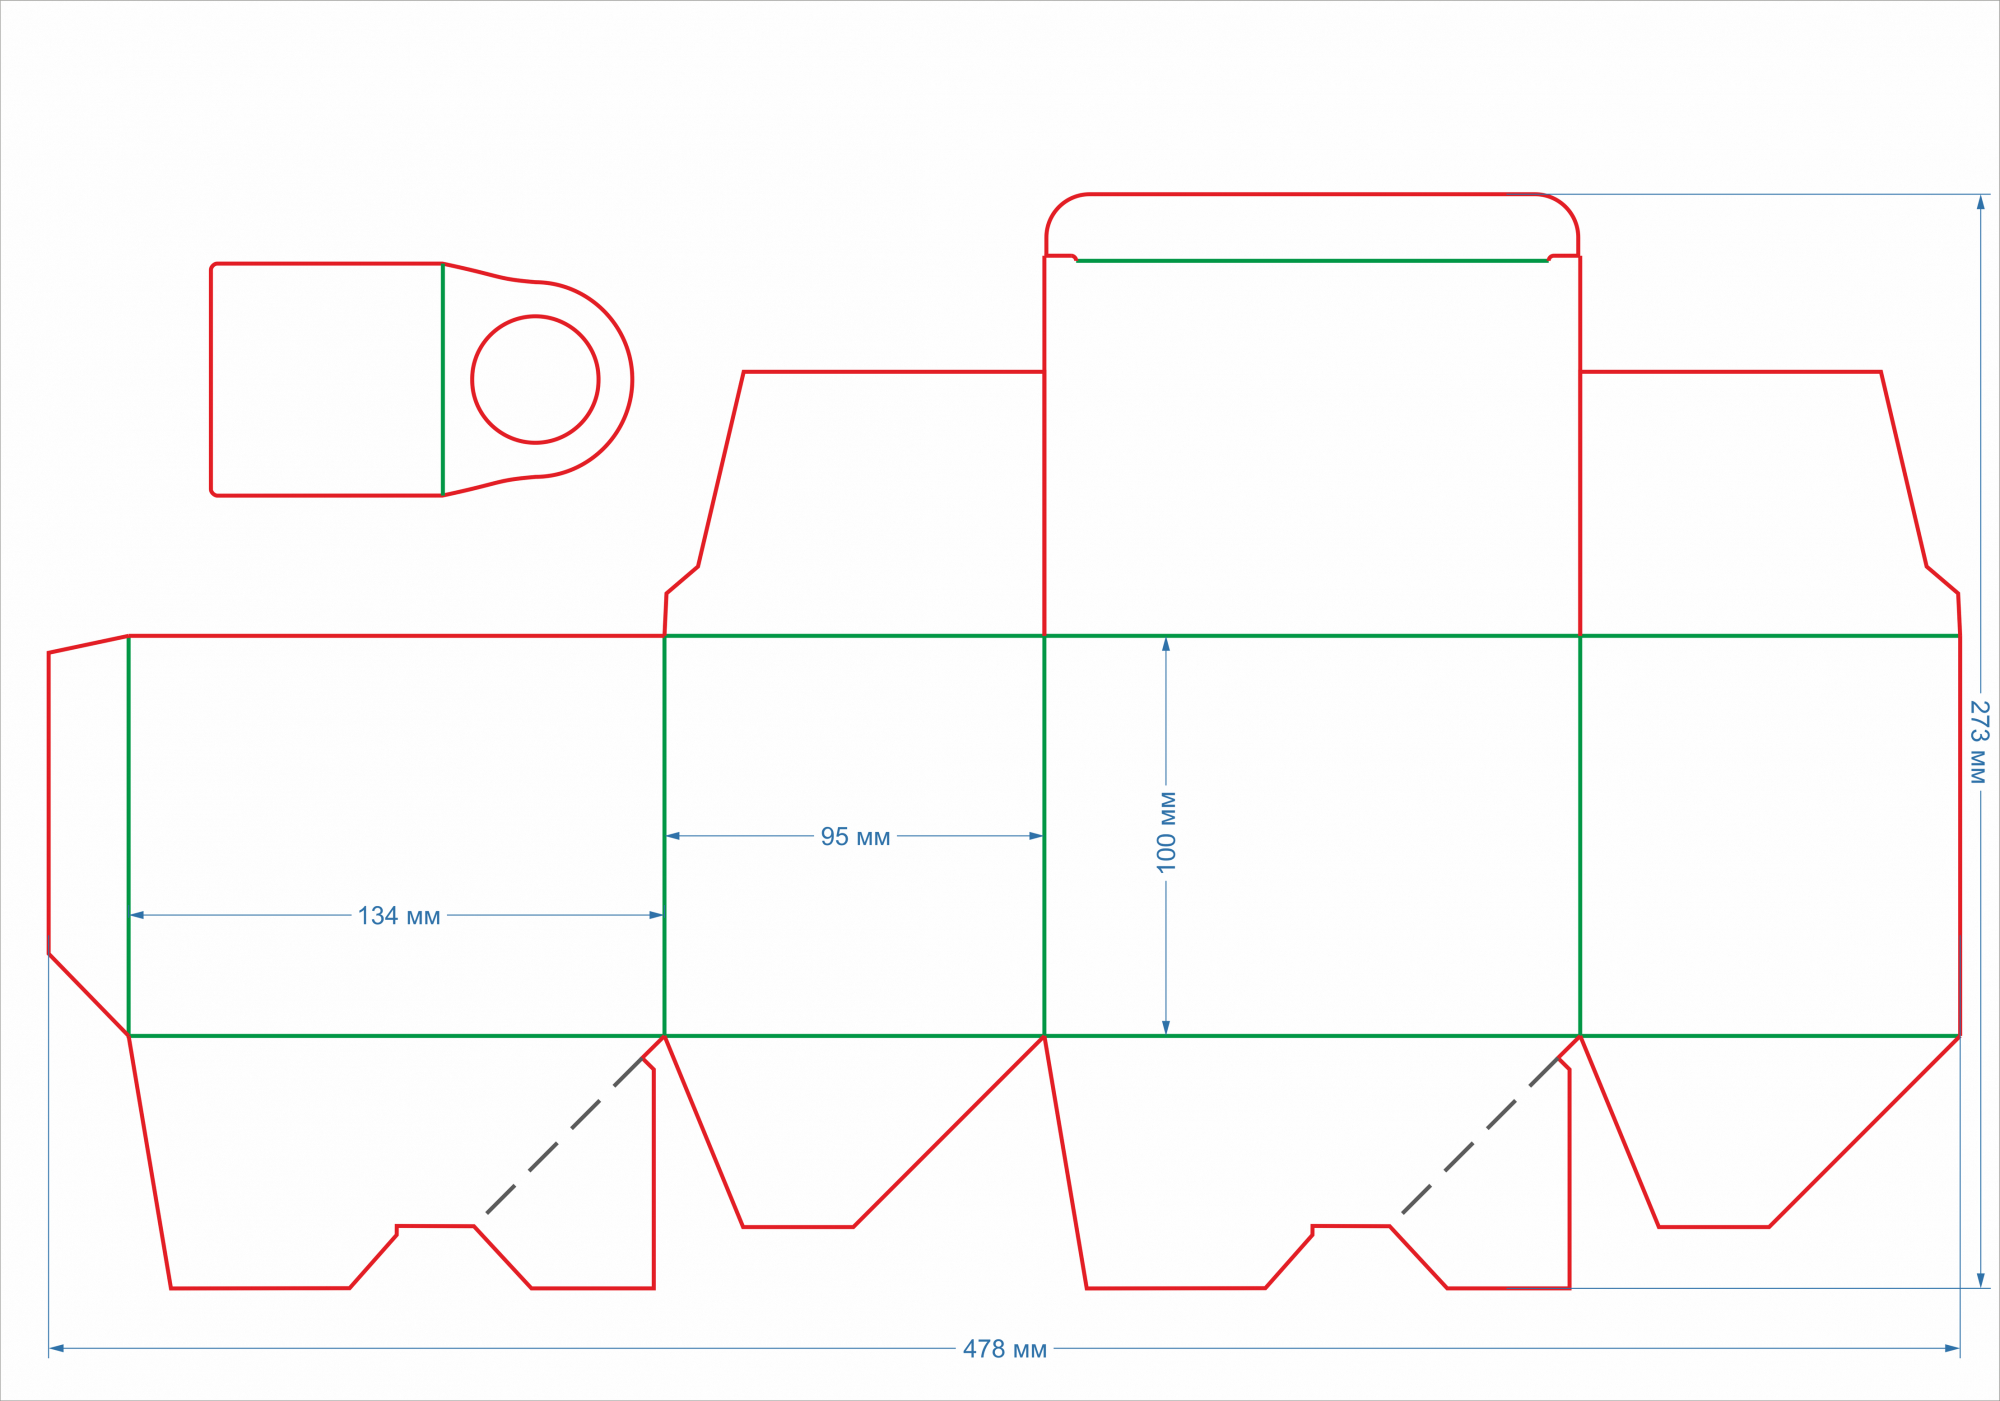Click the rounded tuck flap at the top
Viewport: 2000px width, 1401px height.
1312,225
